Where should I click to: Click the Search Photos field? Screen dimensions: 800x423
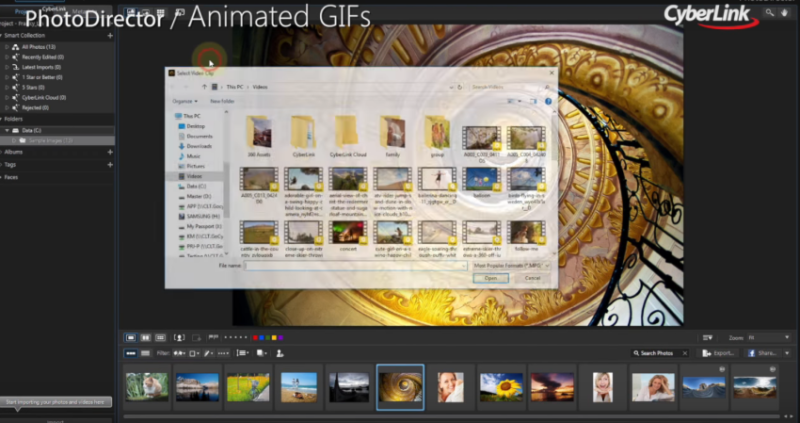point(660,353)
